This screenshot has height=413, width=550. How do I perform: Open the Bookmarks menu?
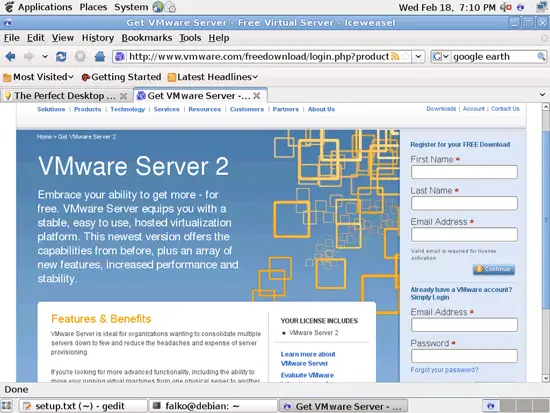tap(147, 38)
